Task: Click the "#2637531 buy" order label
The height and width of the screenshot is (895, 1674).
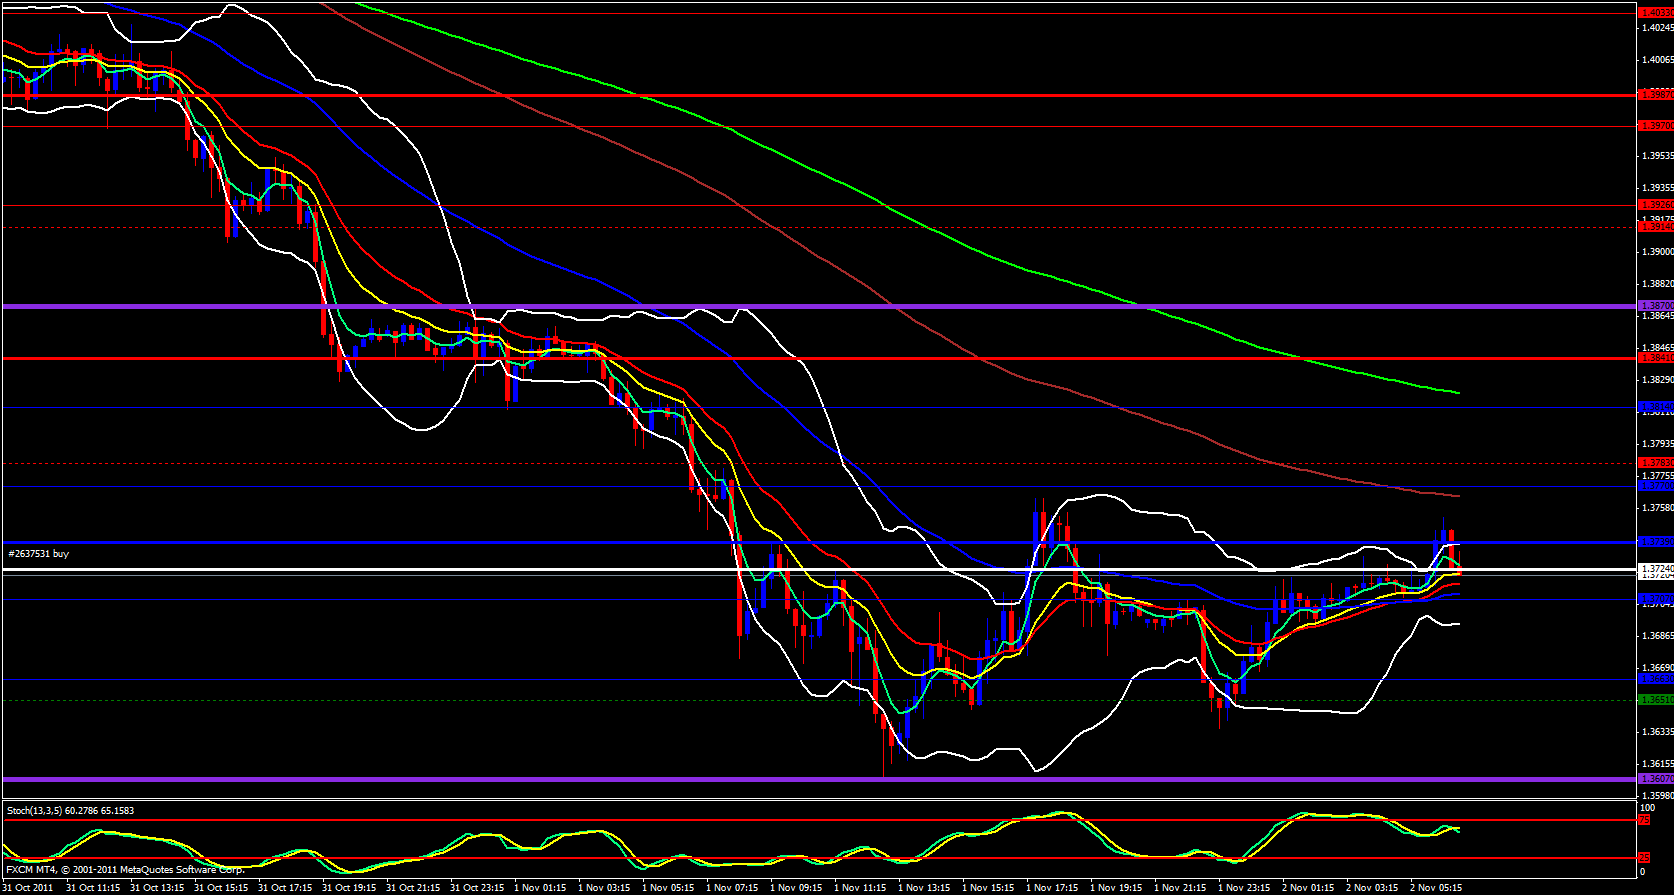Action: click(x=39, y=554)
